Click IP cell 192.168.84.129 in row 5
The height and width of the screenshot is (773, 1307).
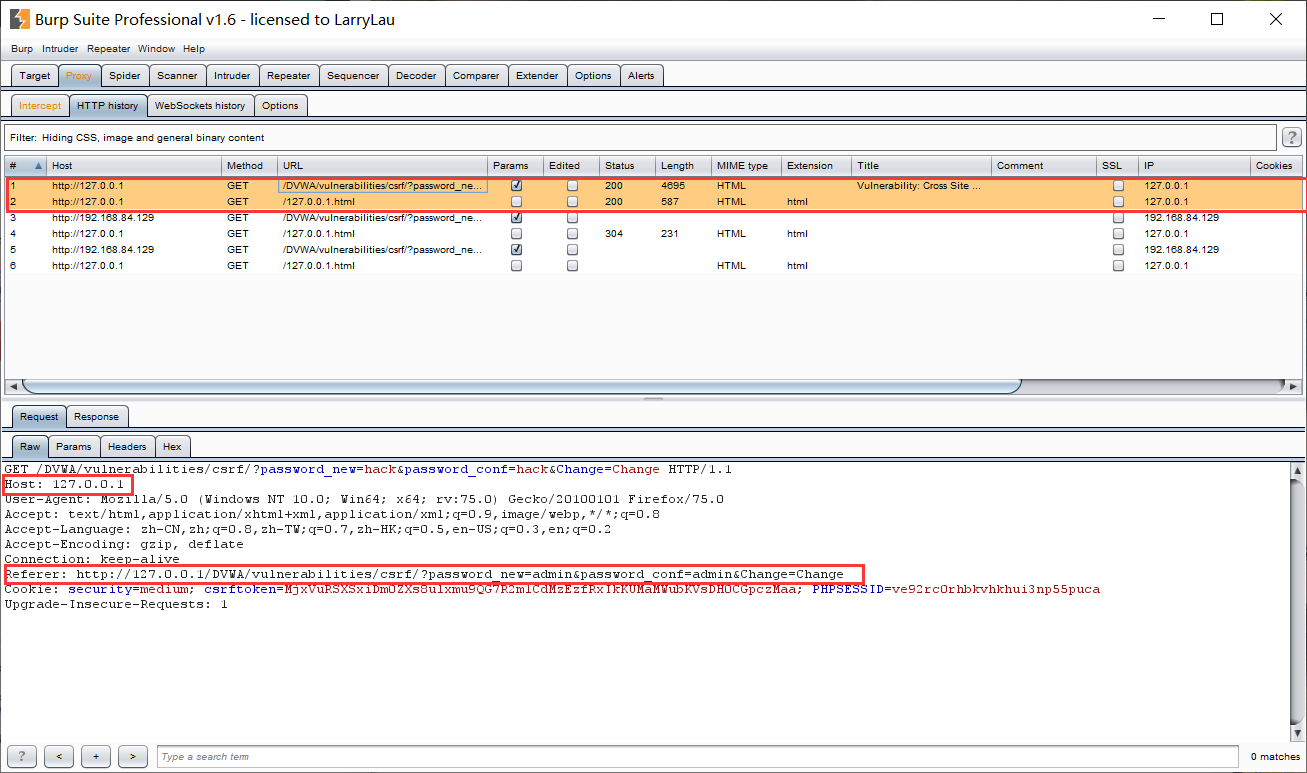point(1194,250)
